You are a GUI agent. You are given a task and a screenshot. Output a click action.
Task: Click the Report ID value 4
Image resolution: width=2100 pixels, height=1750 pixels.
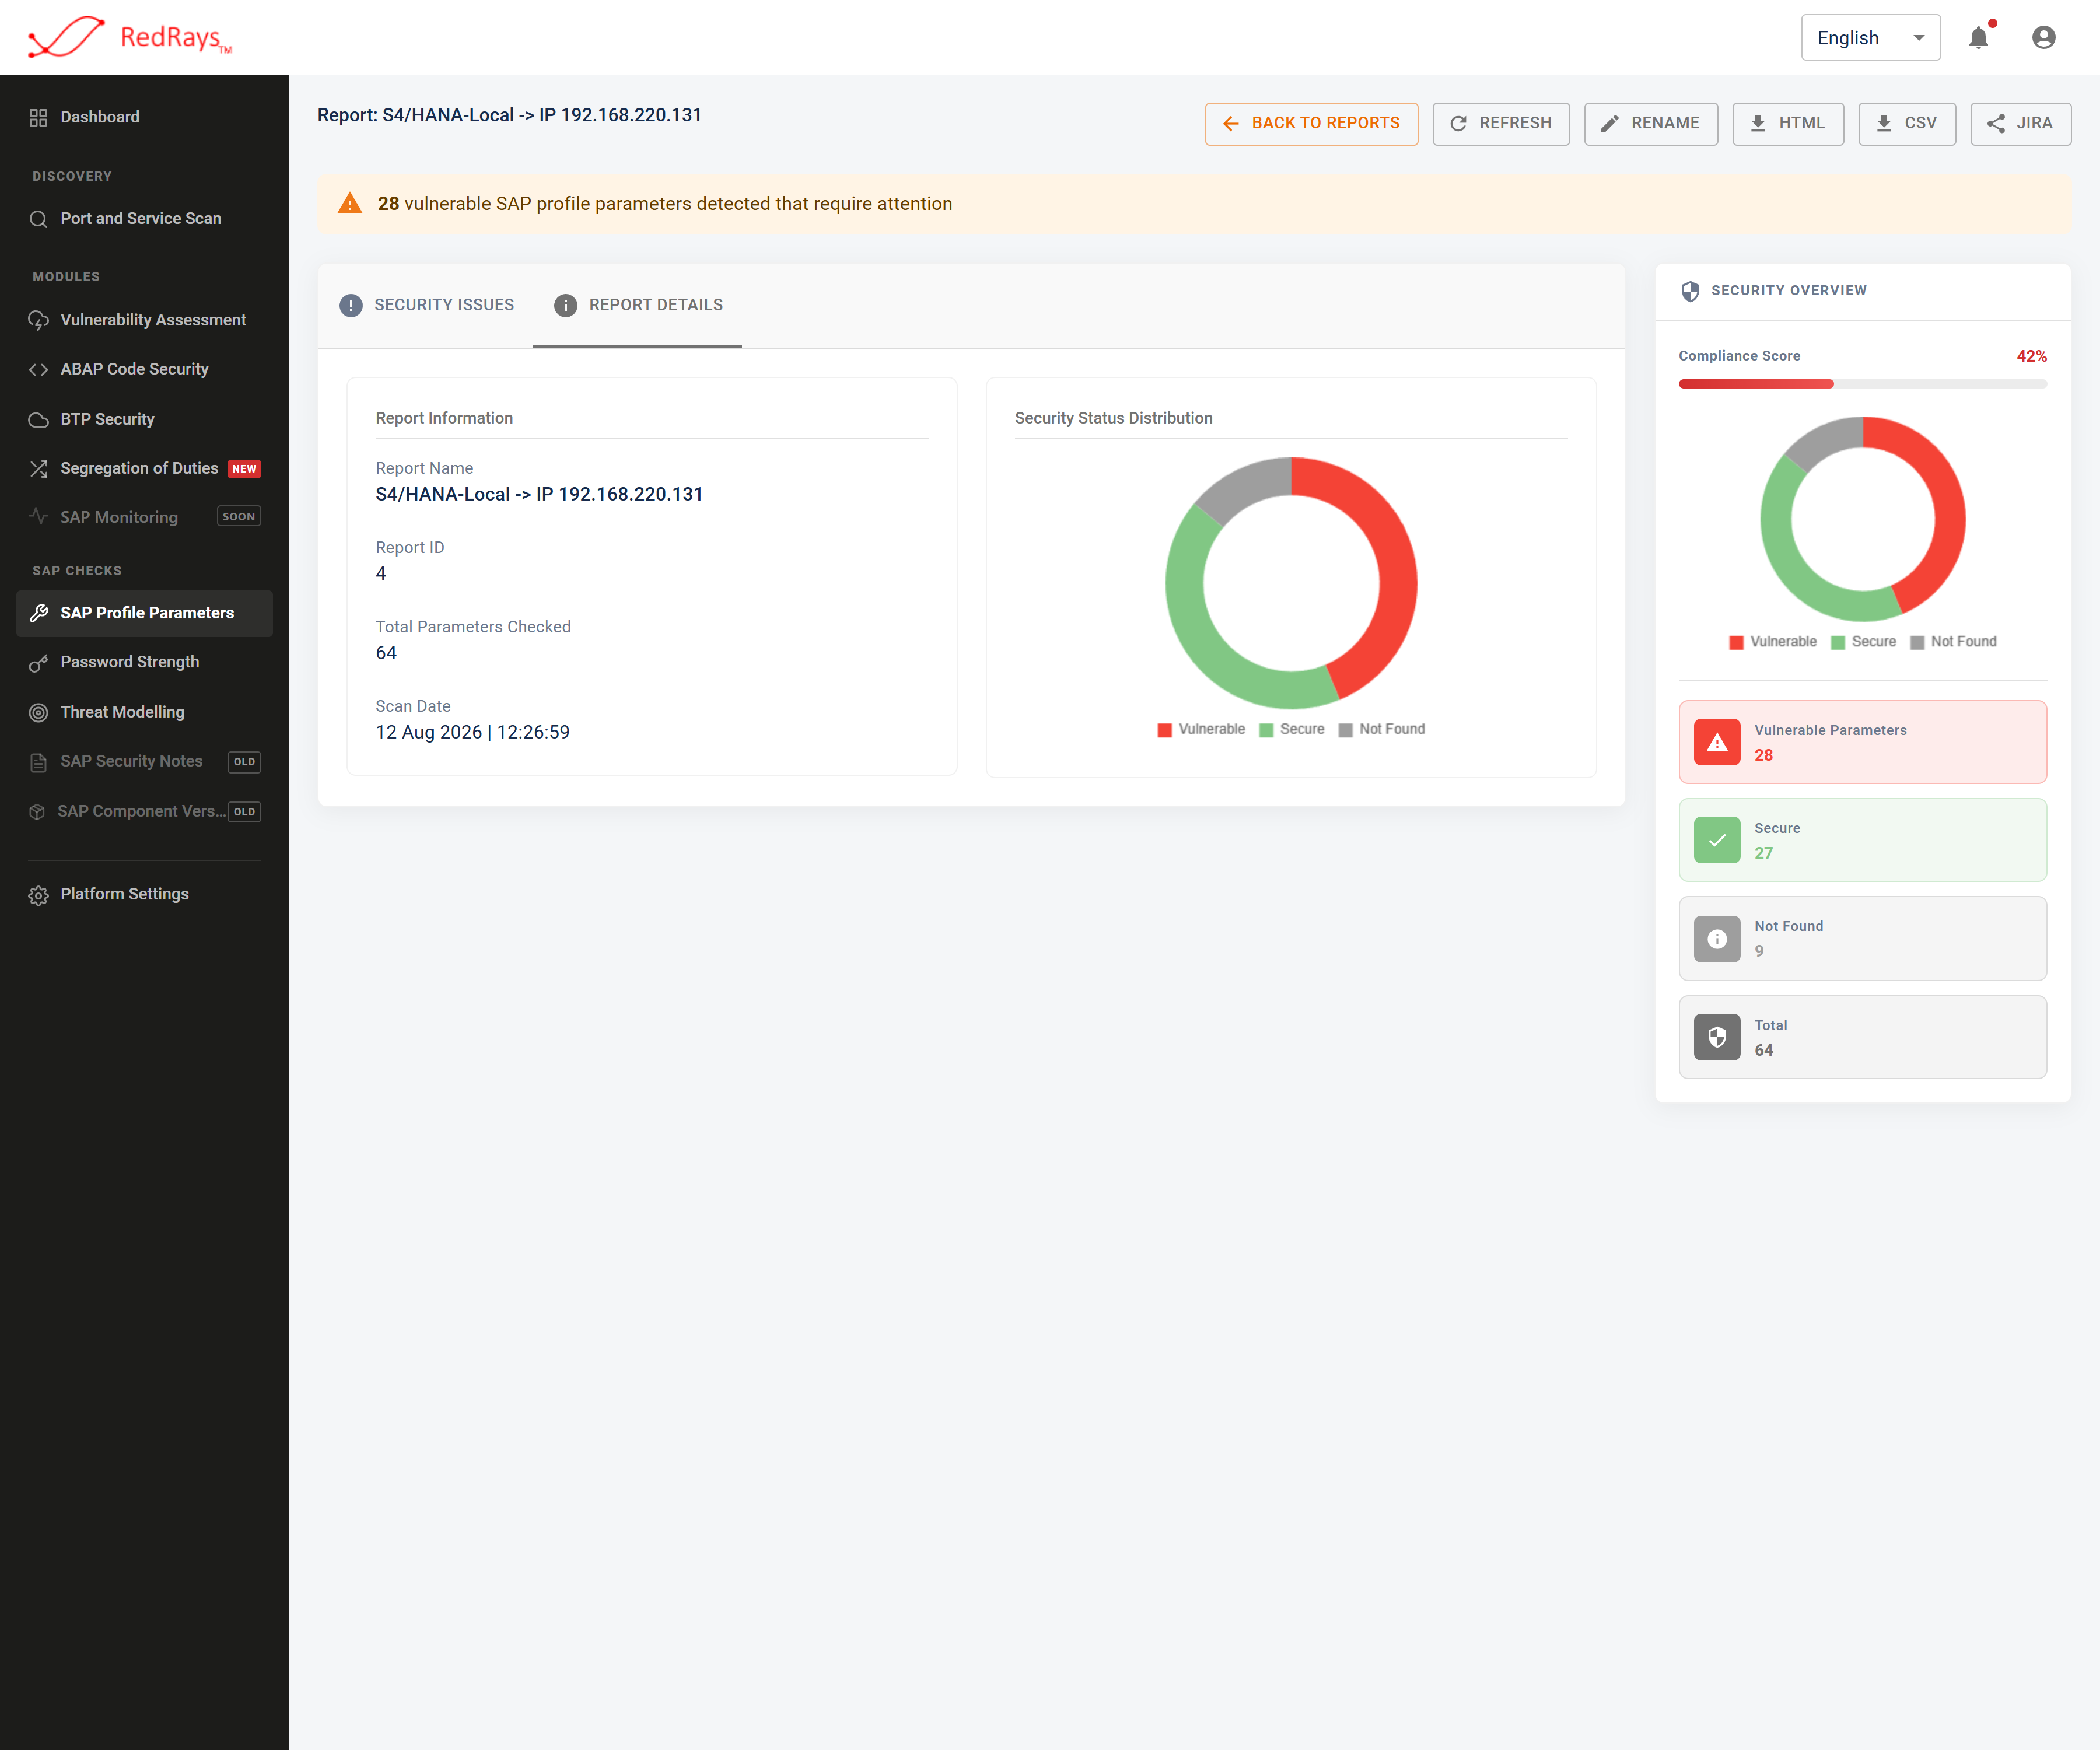pyautogui.click(x=381, y=574)
